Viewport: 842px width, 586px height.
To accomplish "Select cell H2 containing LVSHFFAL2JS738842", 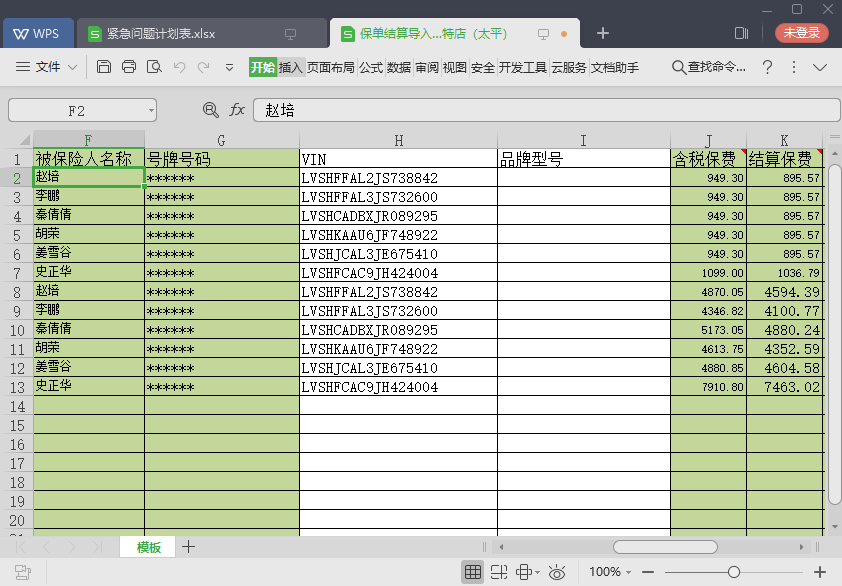I will pos(398,178).
